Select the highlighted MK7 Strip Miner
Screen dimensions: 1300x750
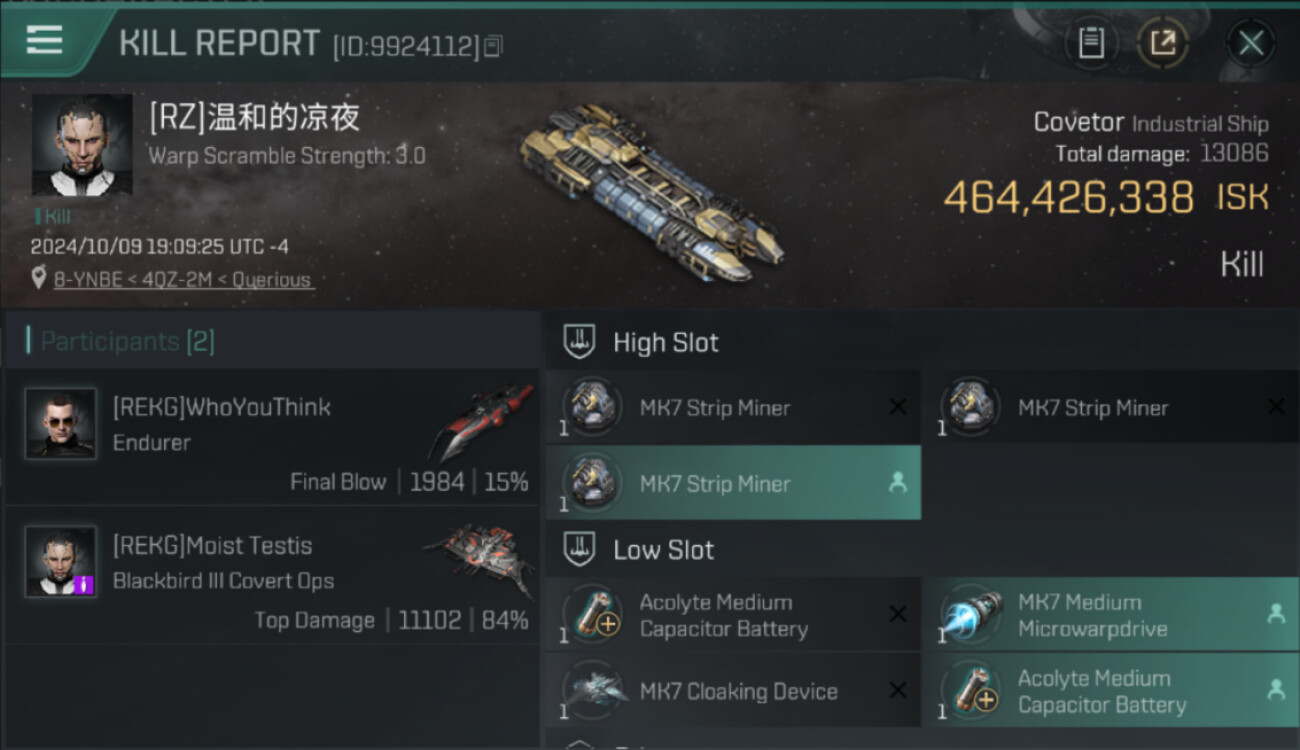click(733, 483)
